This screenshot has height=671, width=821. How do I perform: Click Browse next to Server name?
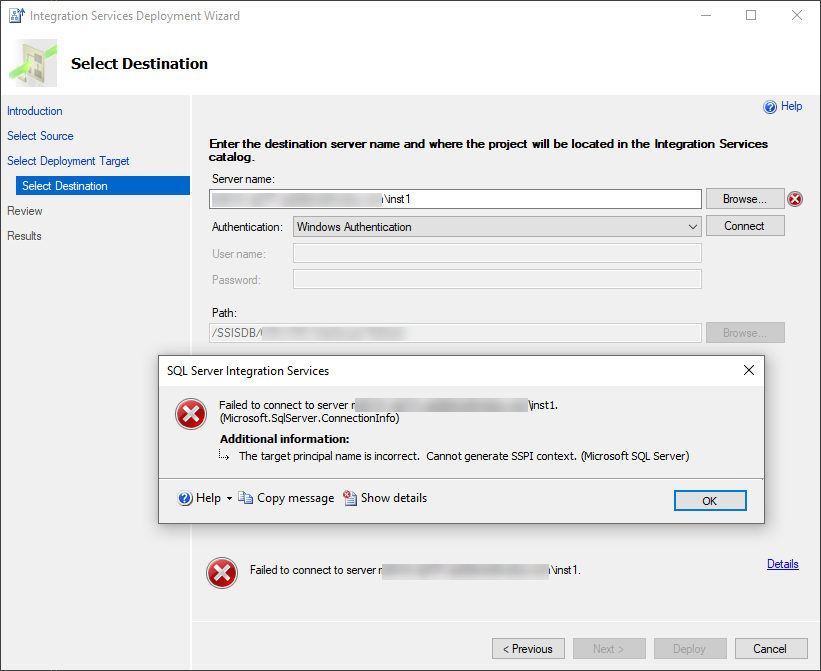745,199
